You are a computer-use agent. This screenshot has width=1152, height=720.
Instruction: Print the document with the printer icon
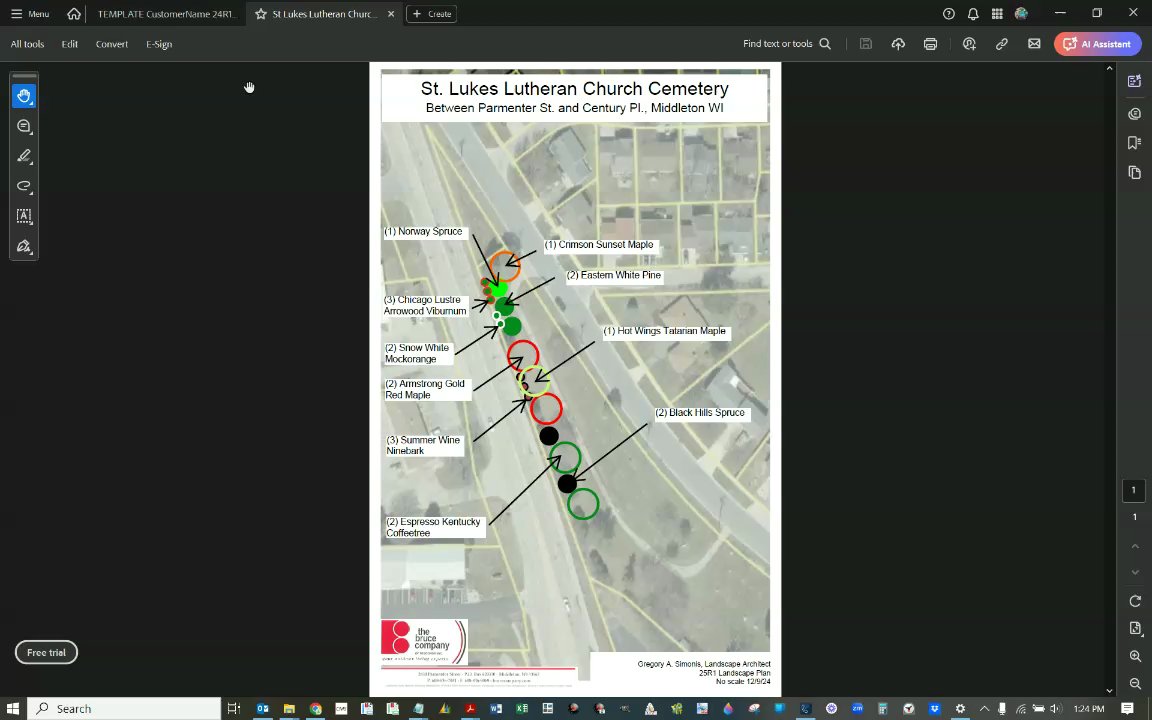[930, 44]
